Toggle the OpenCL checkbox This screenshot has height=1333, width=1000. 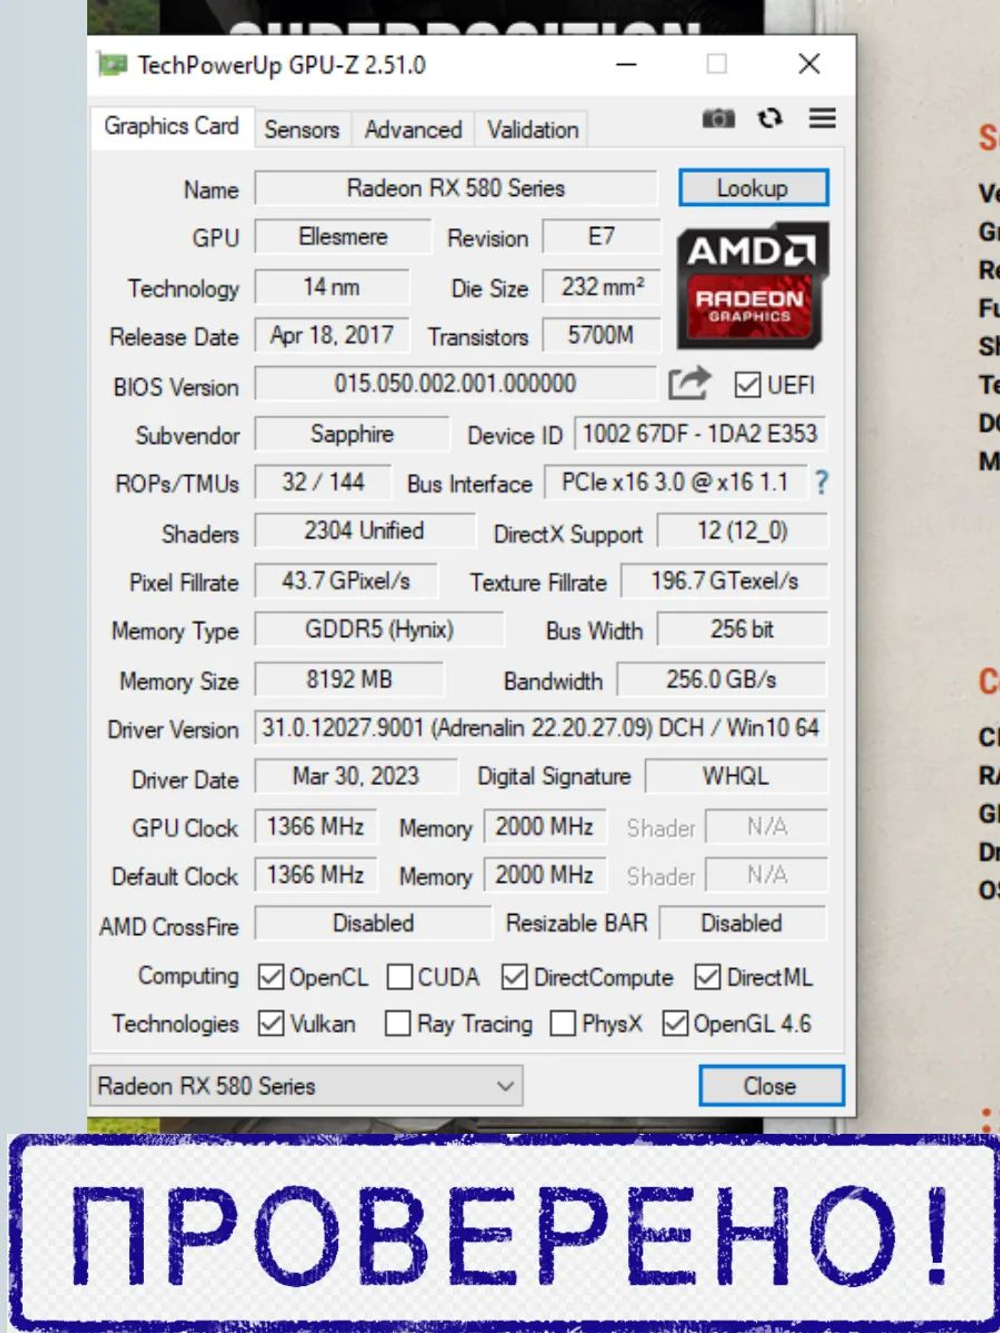click(271, 977)
